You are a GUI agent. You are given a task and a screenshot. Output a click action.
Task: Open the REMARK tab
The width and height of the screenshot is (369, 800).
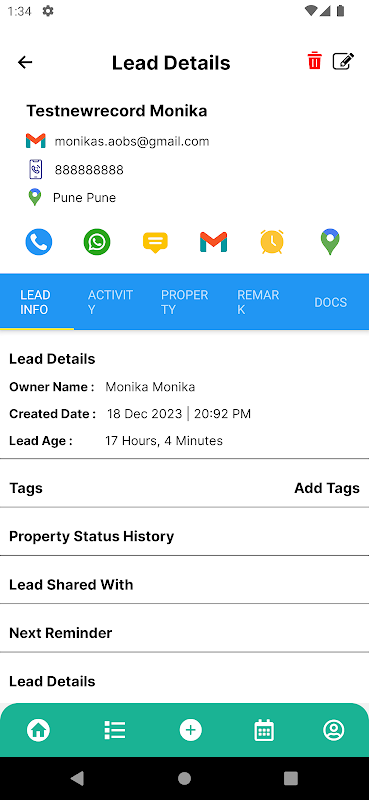pyautogui.click(x=258, y=302)
